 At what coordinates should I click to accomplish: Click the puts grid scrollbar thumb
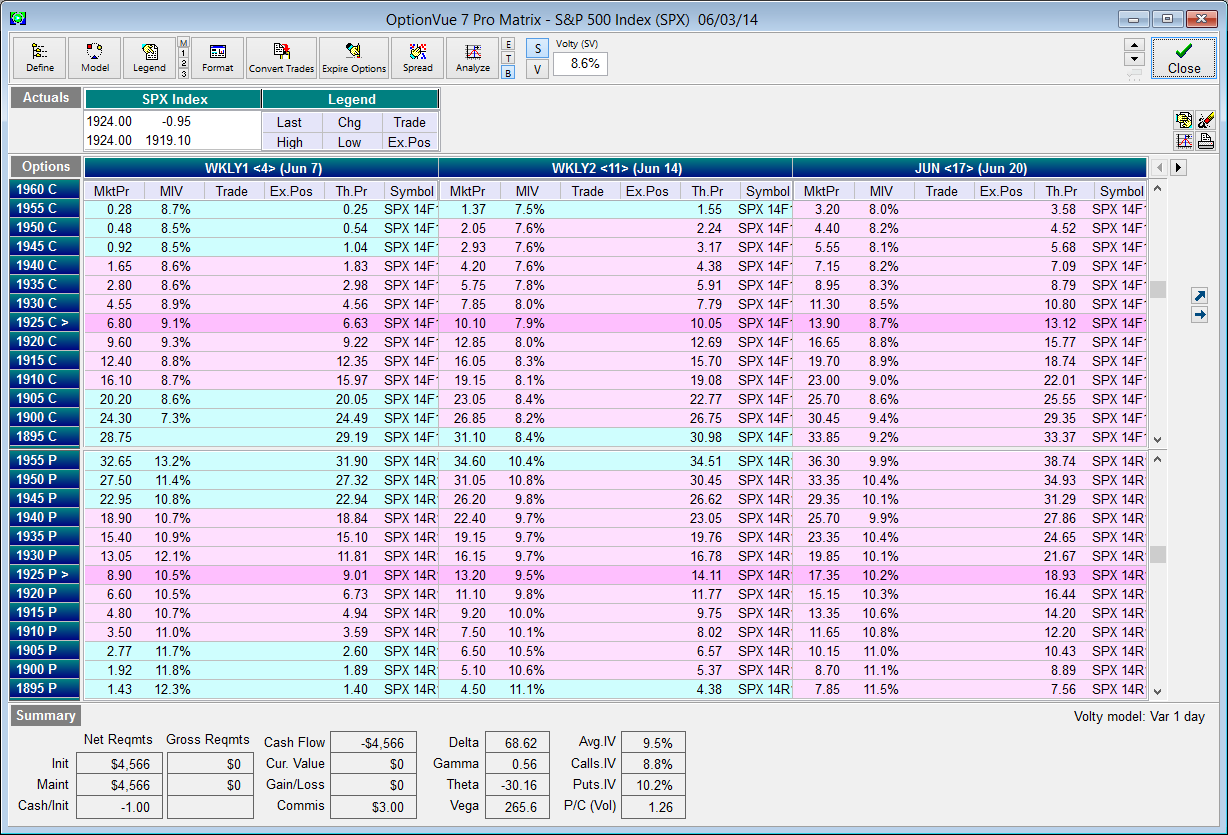click(x=1158, y=554)
